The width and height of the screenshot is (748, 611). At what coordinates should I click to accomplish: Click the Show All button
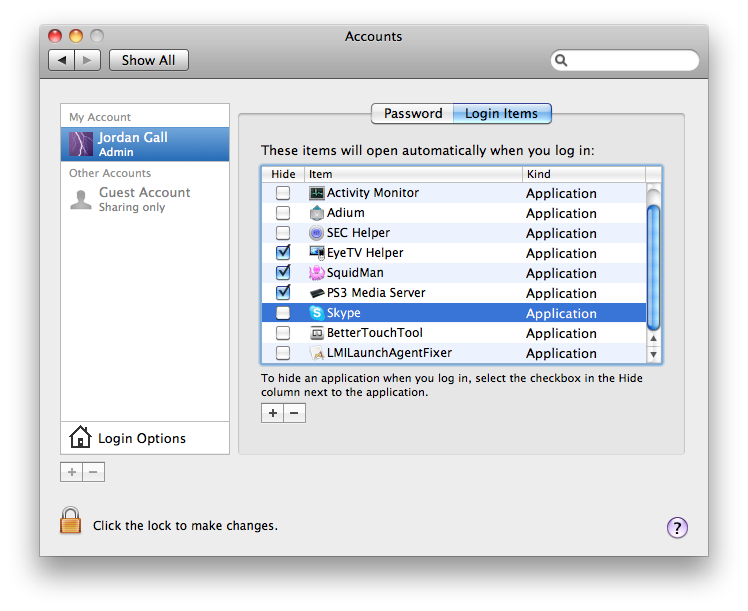tap(149, 60)
